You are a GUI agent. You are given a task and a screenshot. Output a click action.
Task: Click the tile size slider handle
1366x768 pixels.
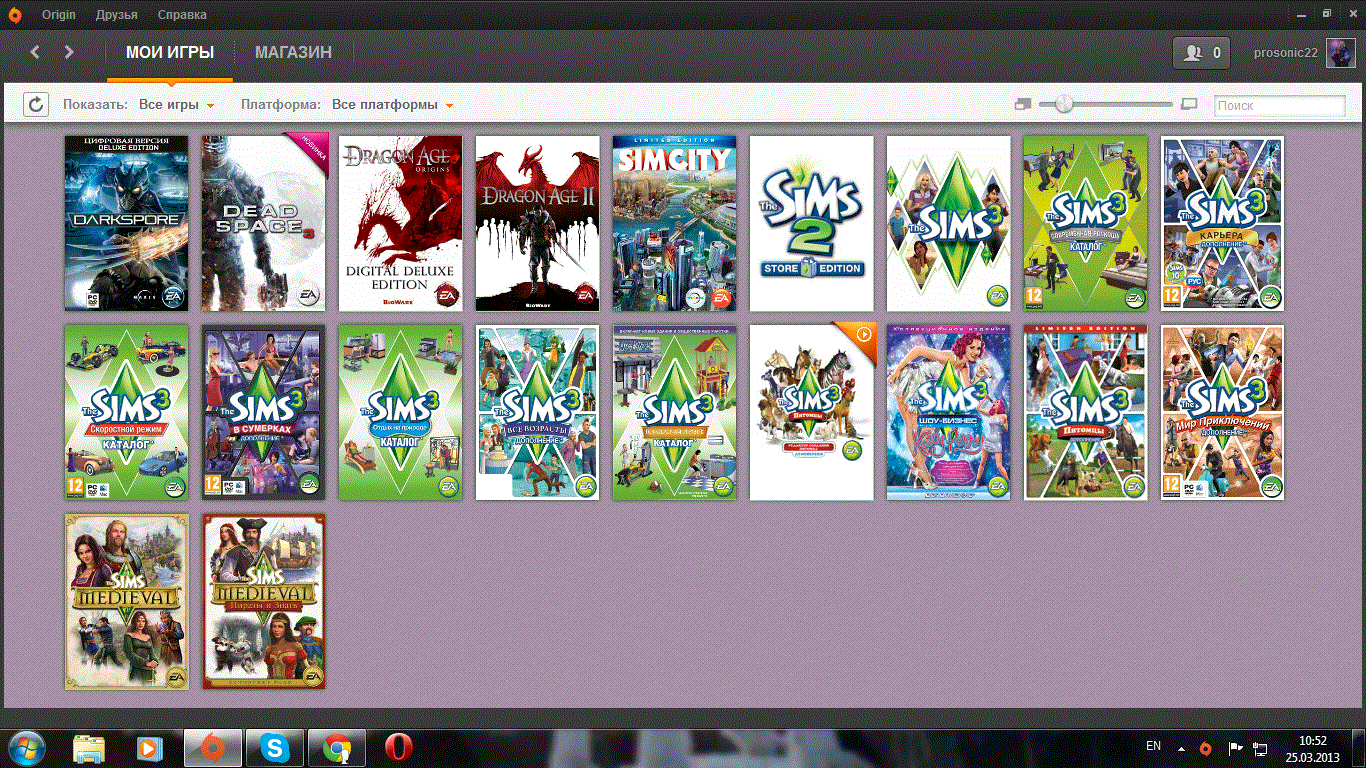[1064, 103]
